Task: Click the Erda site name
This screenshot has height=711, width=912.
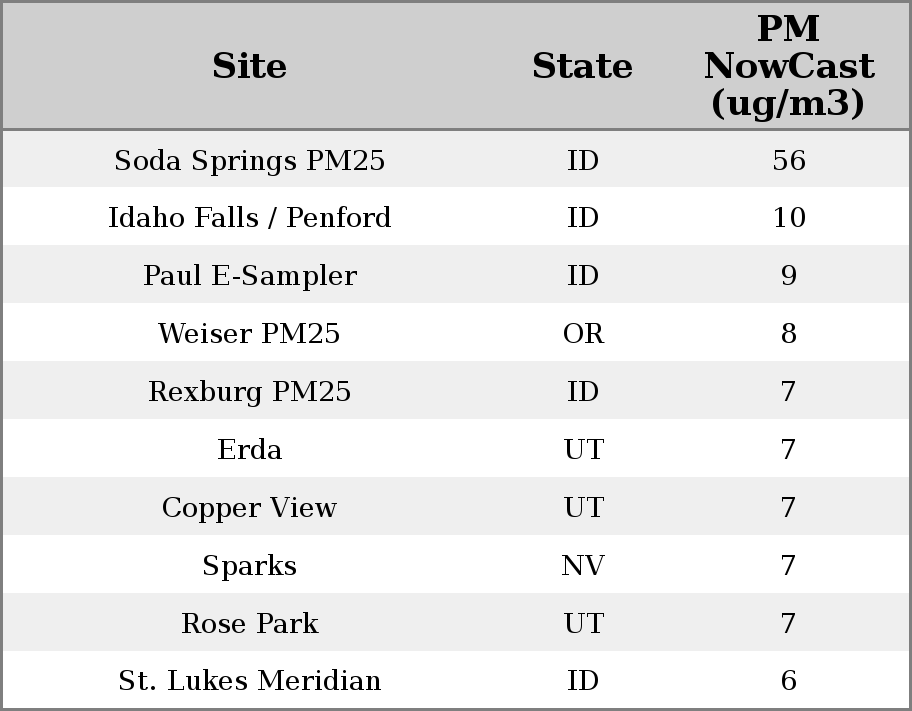Action: [x=249, y=450]
